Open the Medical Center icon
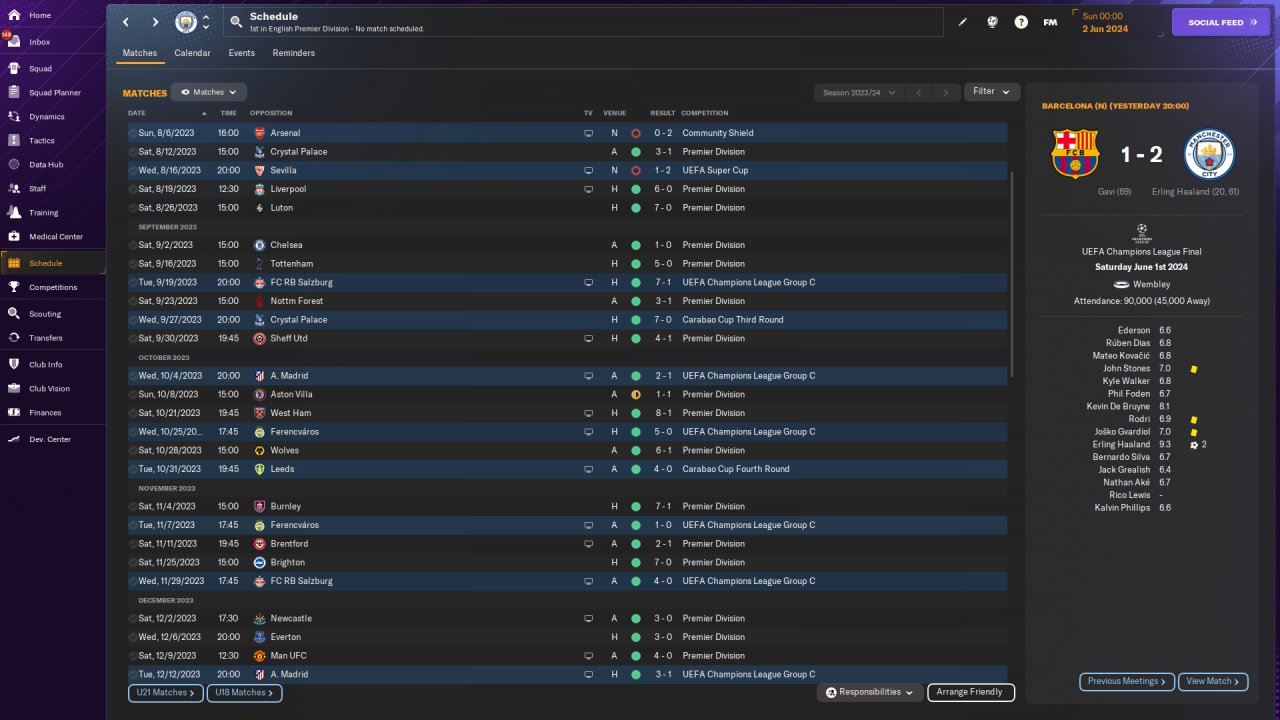 [x=14, y=237]
